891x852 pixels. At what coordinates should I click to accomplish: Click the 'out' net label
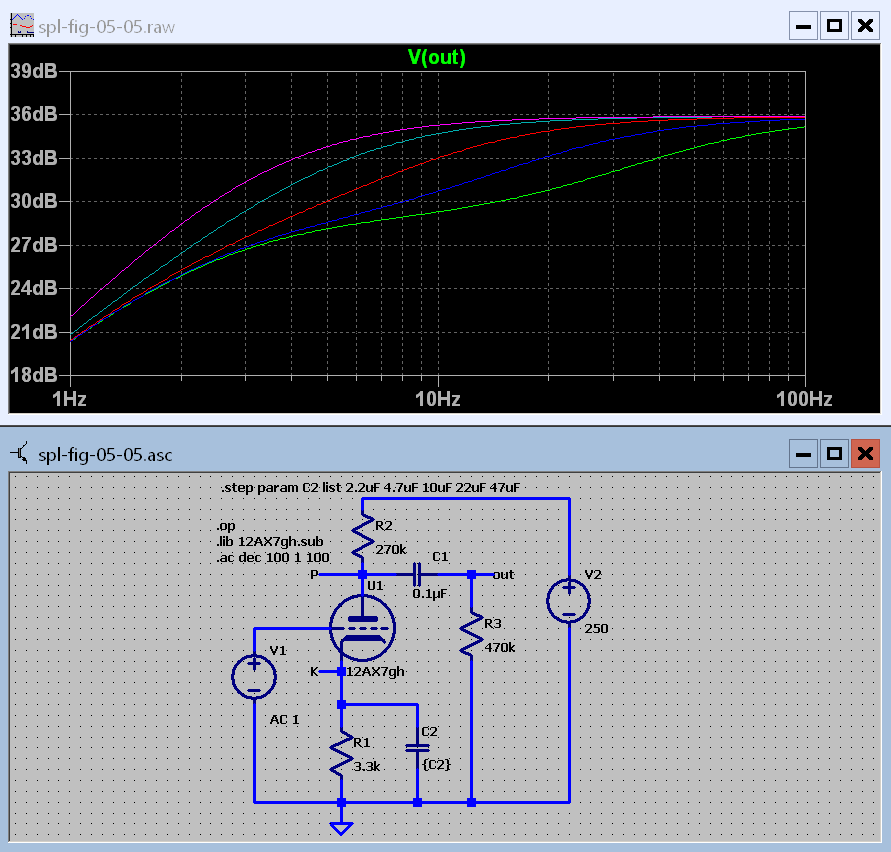pos(503,574)
